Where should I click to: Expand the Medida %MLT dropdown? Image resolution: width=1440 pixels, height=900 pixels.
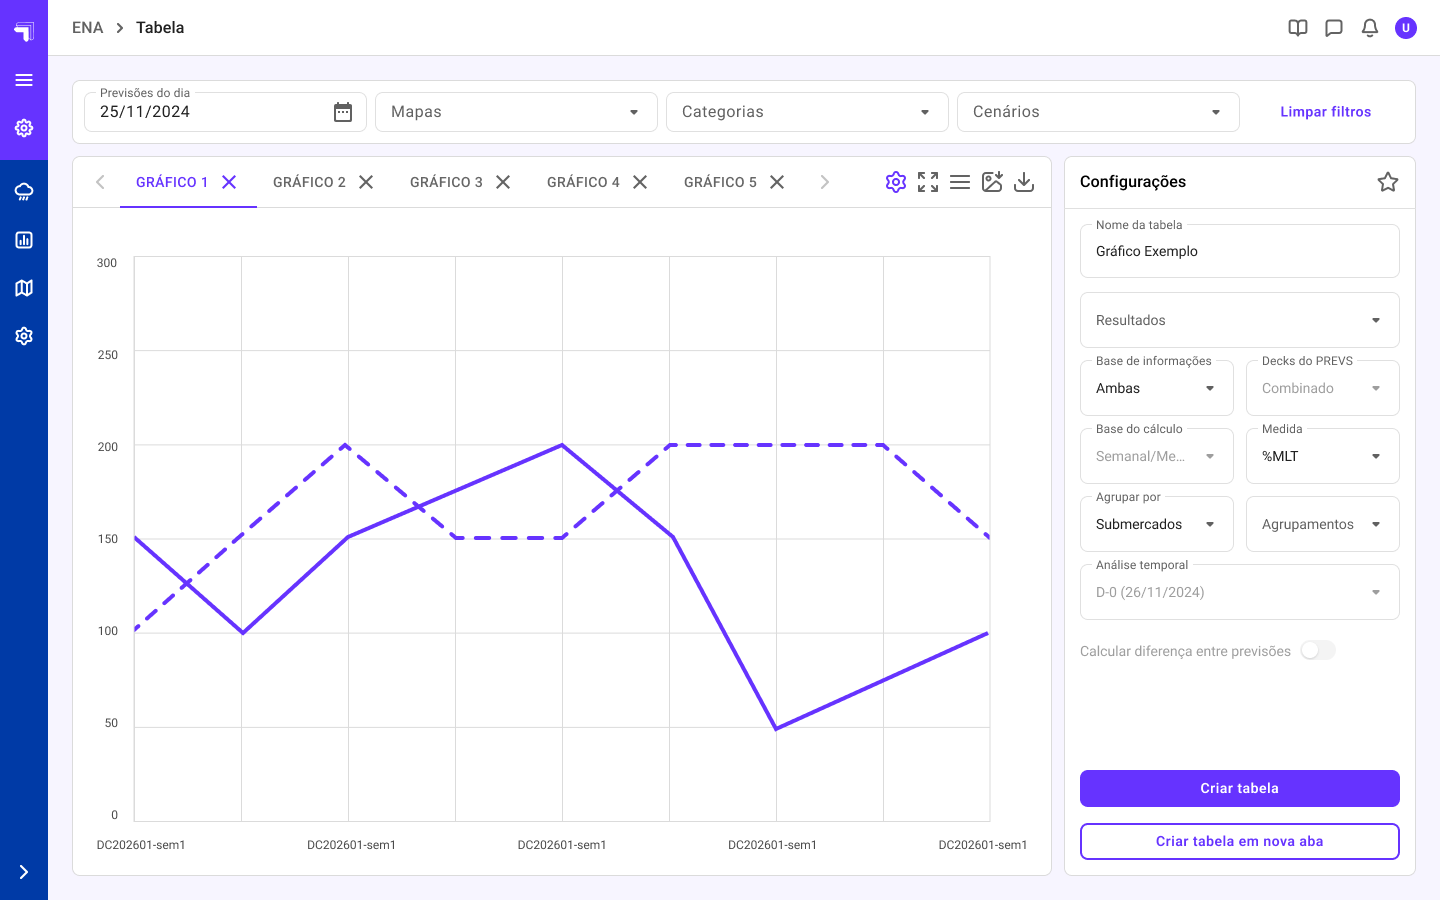click(x=1322, y=456)
